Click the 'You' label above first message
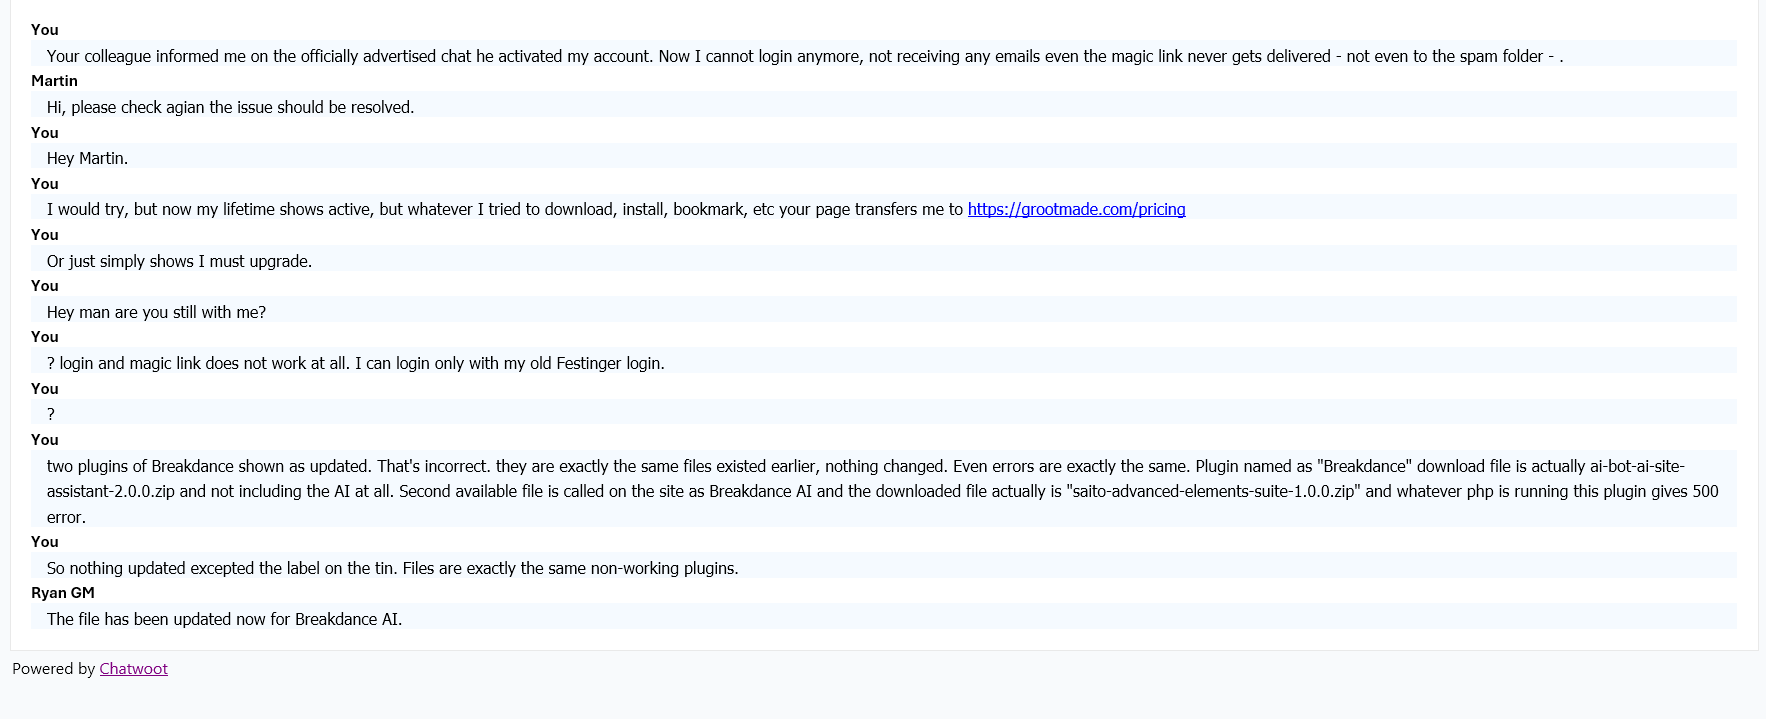The width and height of the screenshot is (1766, 719). 44,30
